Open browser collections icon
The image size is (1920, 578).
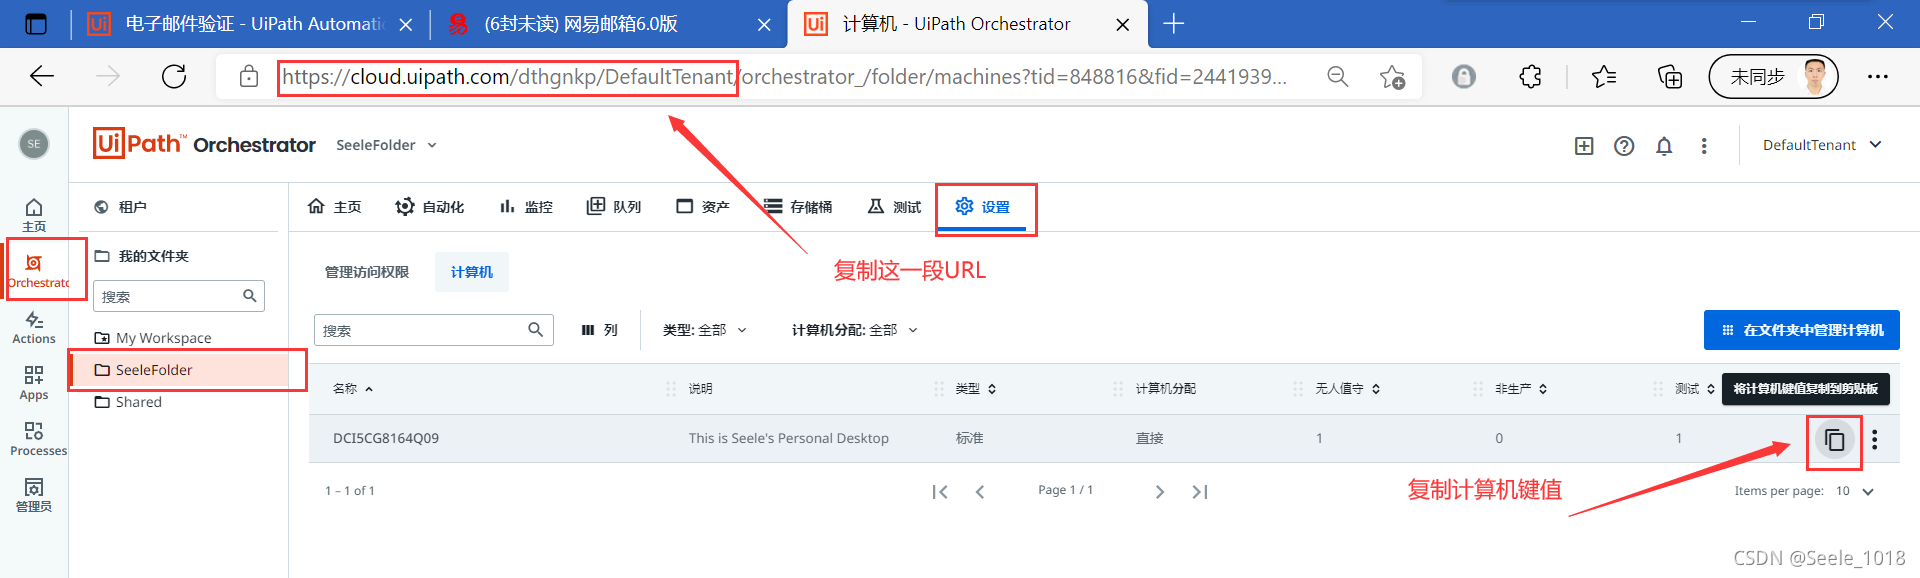pyautogui.click(x=1669, y=77)
